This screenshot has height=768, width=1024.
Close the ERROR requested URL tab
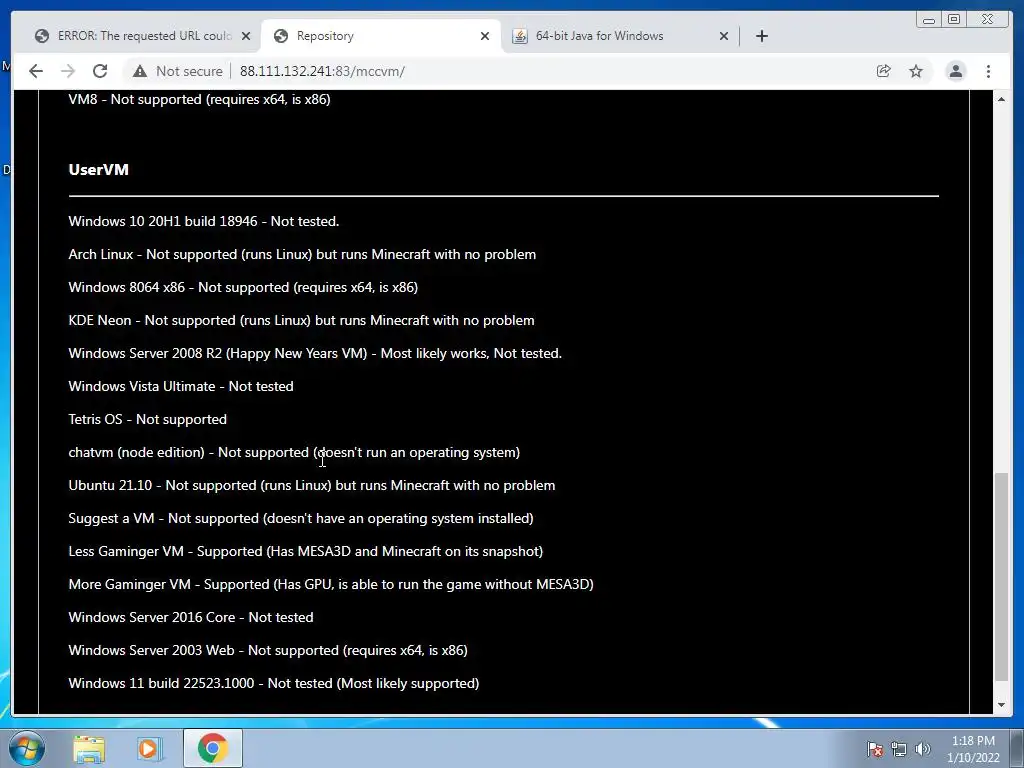pos(246,36)
